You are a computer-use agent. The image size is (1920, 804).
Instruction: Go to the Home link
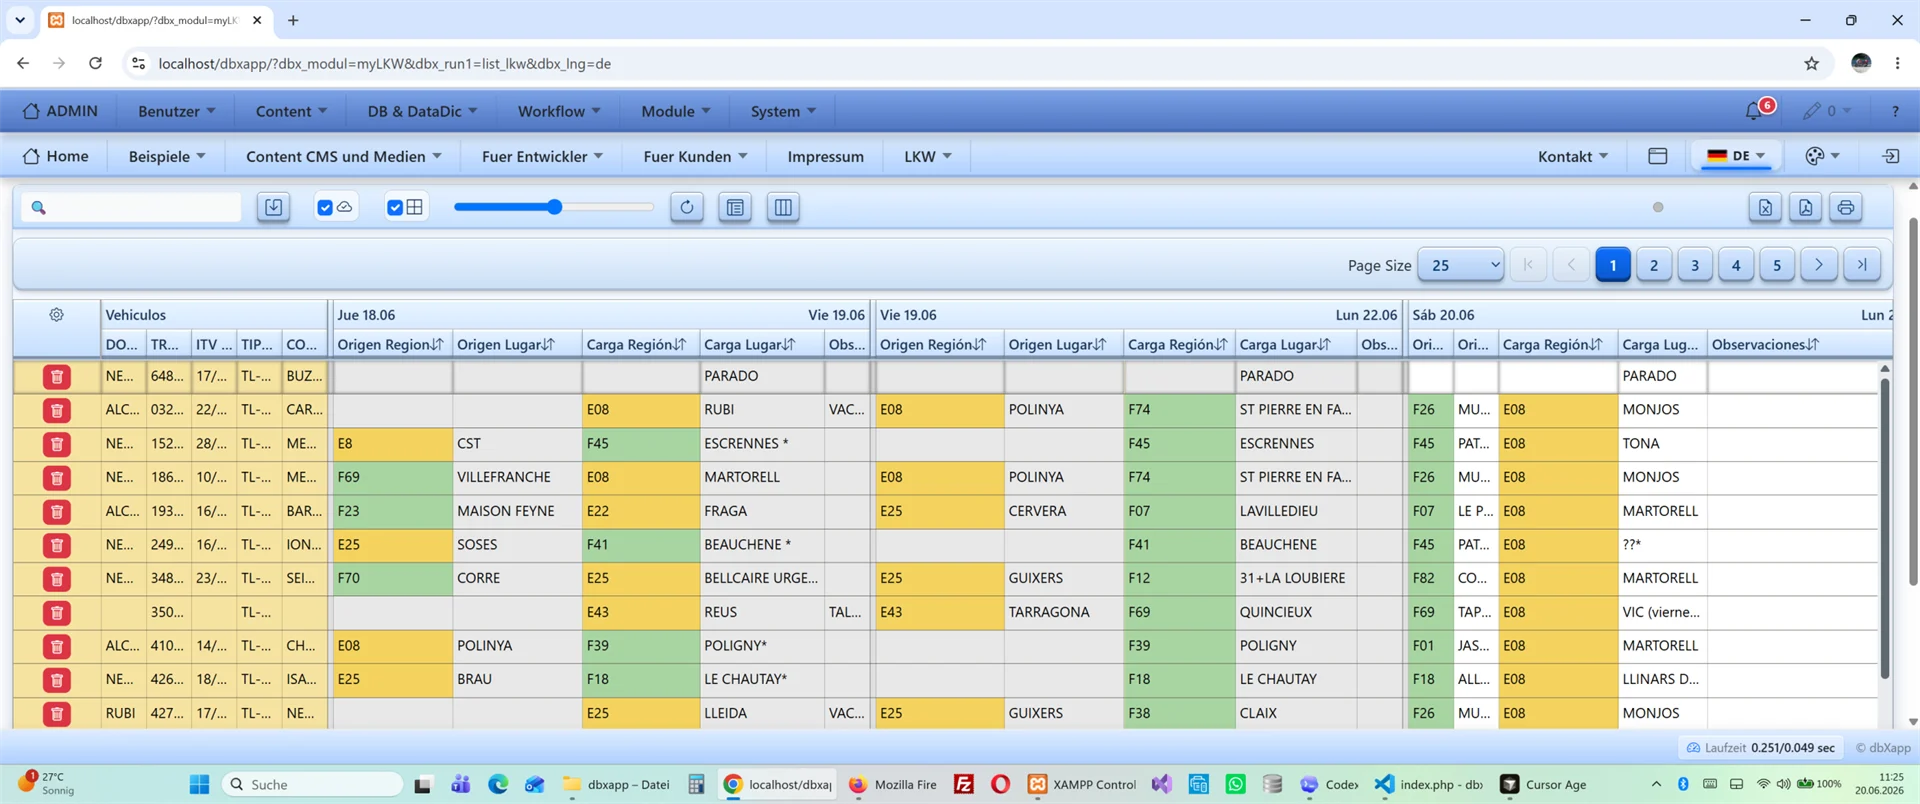56,156
